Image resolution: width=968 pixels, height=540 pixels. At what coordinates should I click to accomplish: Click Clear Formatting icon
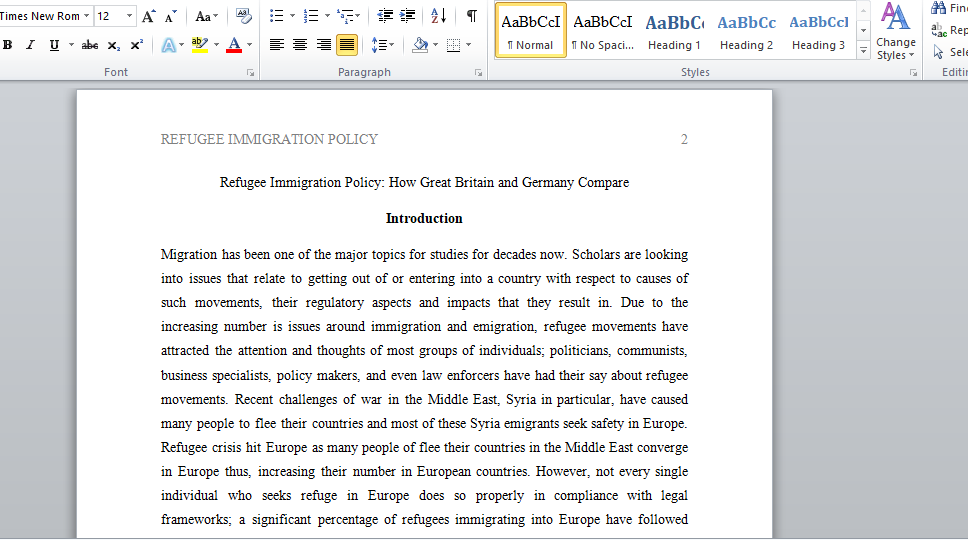click(x=244, y=16)
